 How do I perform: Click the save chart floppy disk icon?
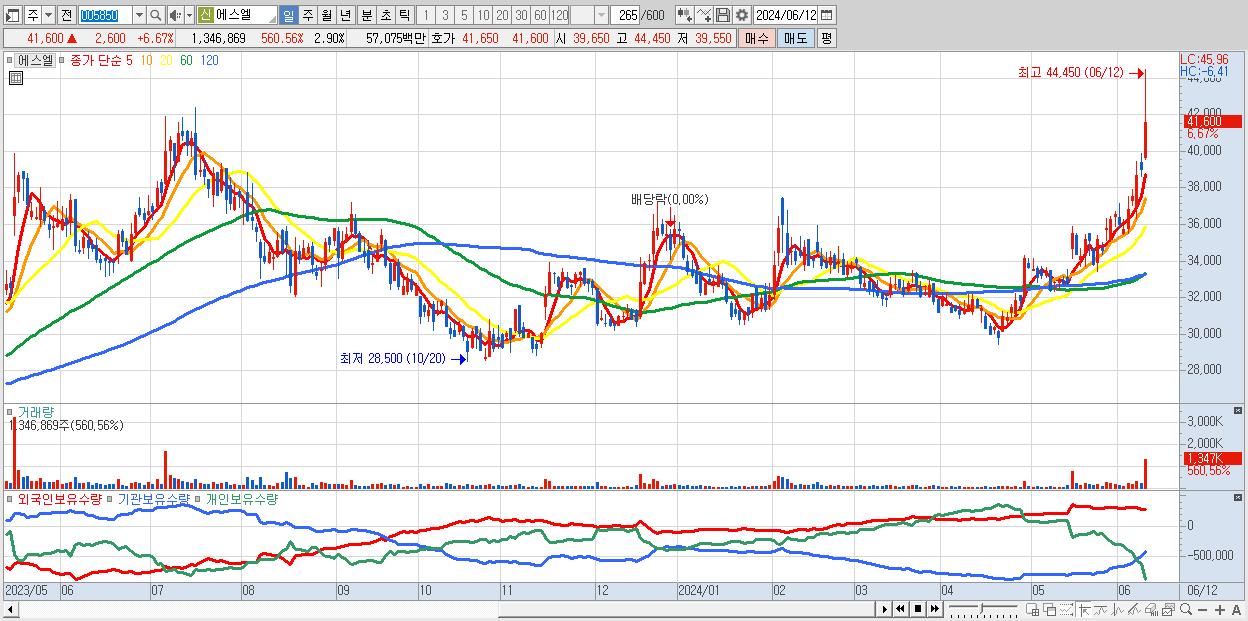(723, 15)
